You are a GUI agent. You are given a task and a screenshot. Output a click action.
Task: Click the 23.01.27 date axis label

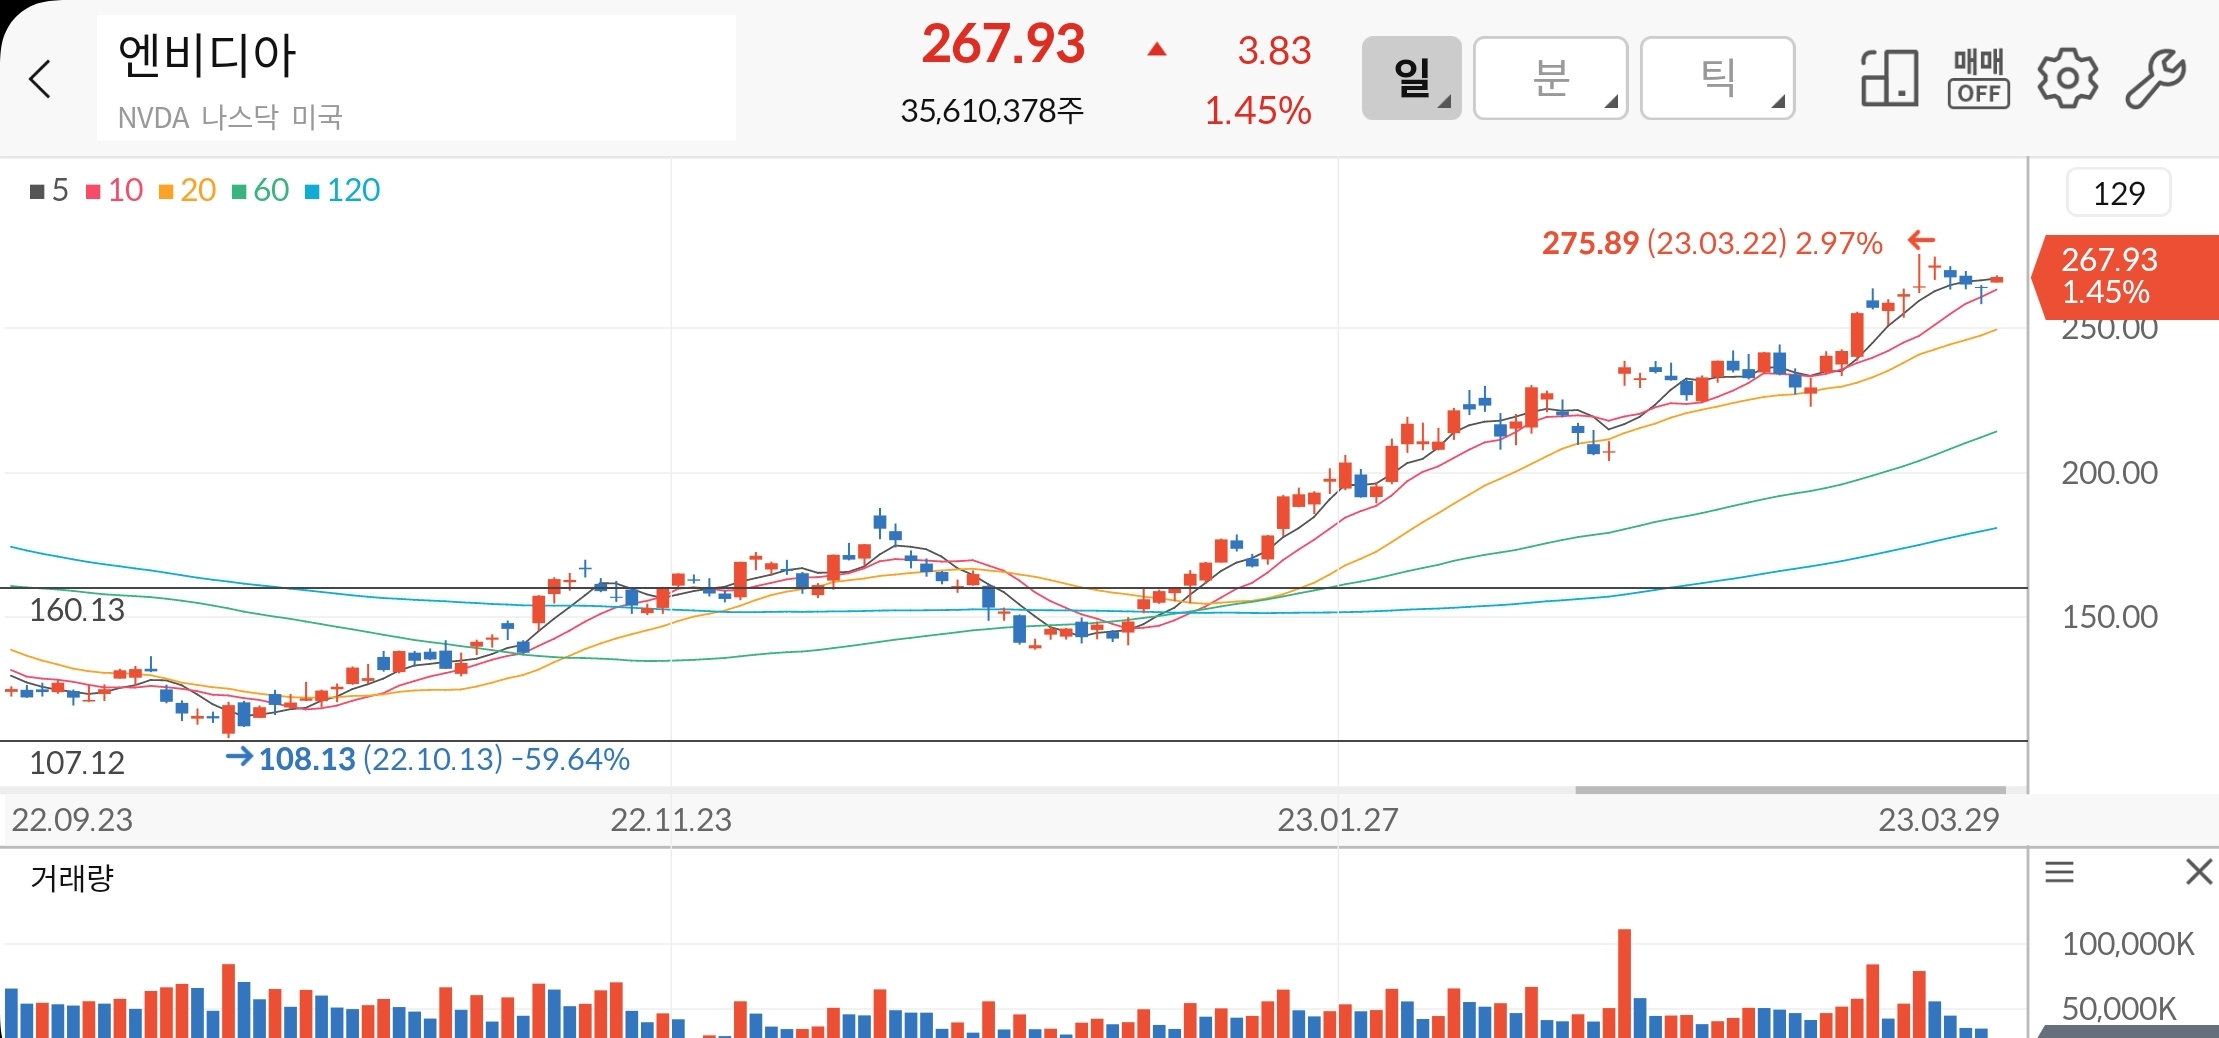coord(1337,820)
